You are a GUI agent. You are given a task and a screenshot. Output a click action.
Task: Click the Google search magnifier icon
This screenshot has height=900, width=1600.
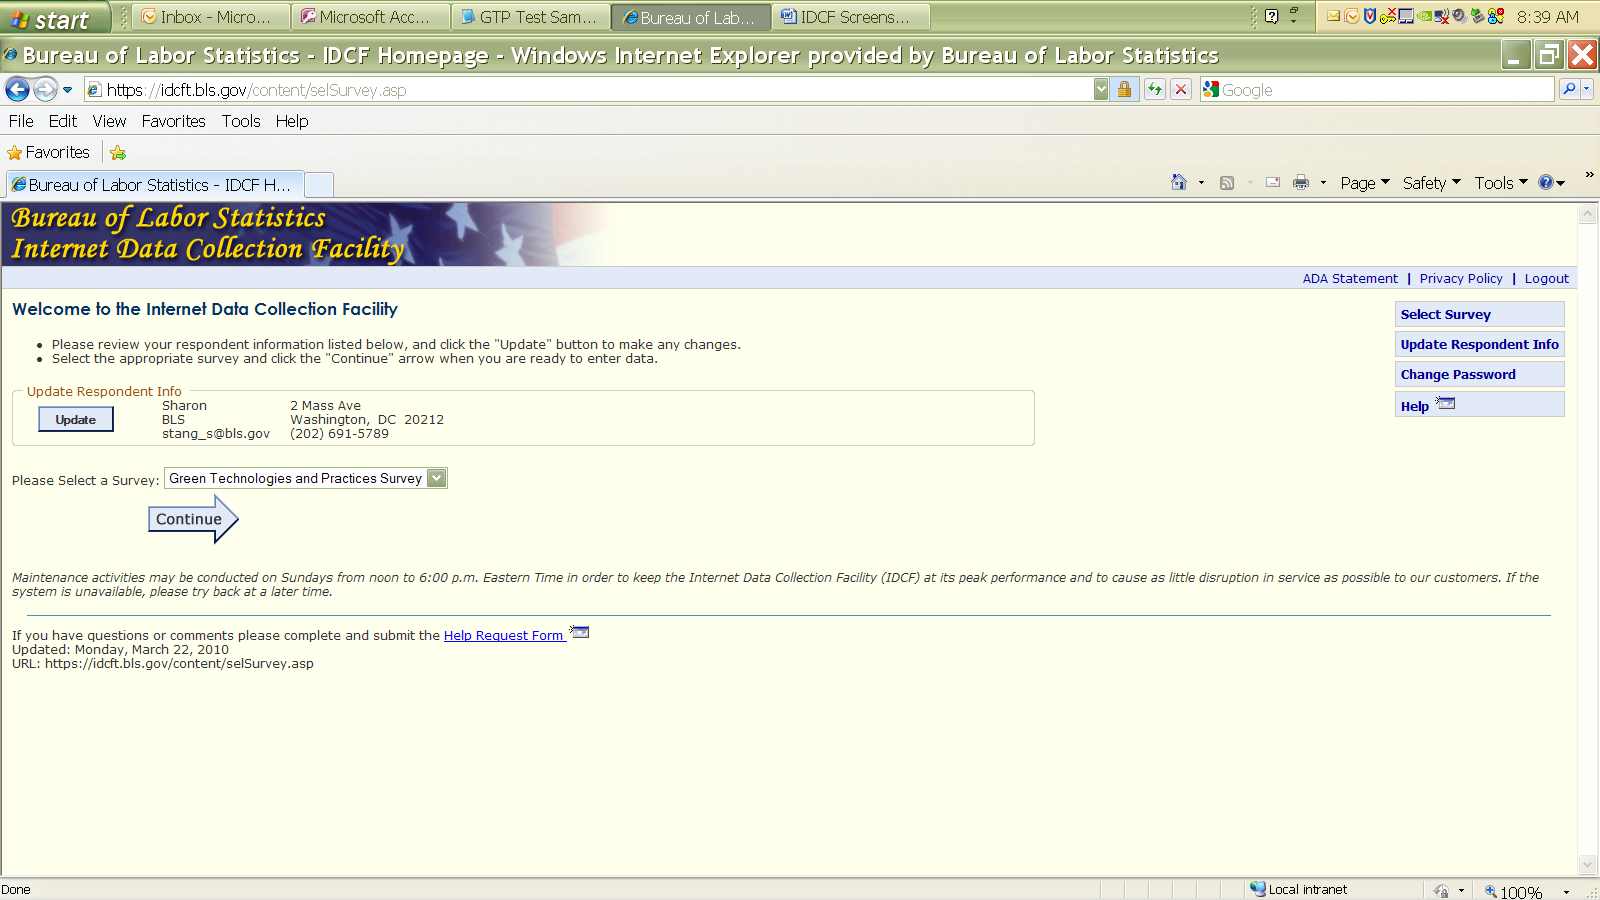click(x=1570, y=90)
